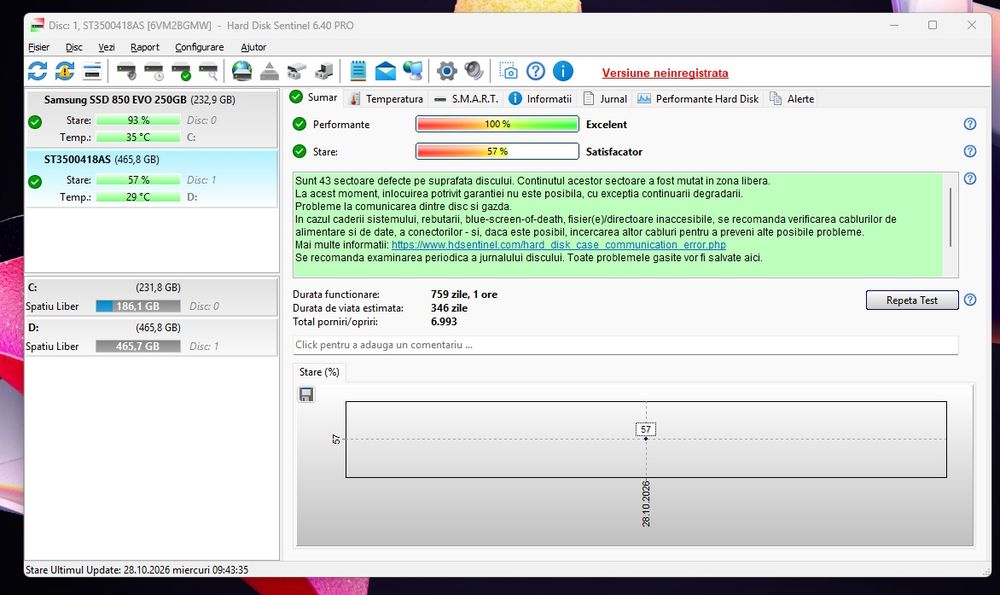Open configuration with the gear icon
Screen dimensions: 1000x595
446,71
